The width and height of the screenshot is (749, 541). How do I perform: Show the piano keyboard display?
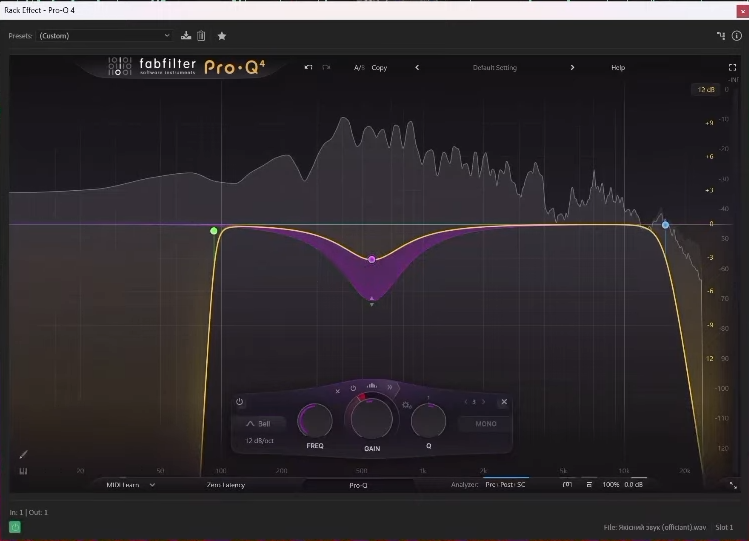coord(23,471)
